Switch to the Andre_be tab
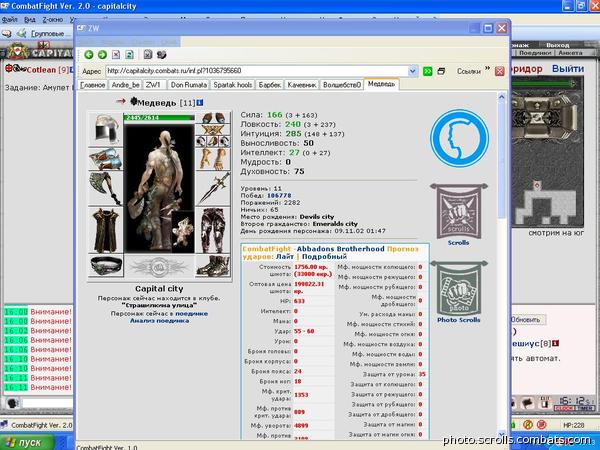The width and height of the screenshot is (600, 450). [126, 85]
